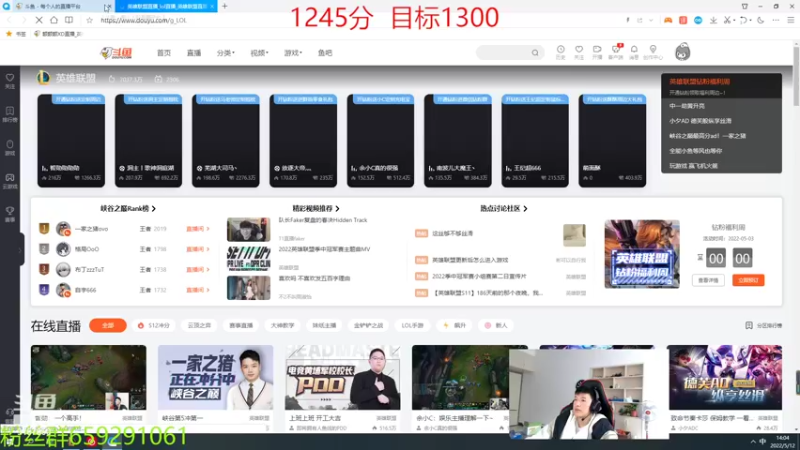Expand the 精彩视频推荐 section arrow
The height and width of the screenshot is (450, 800).
337,208
